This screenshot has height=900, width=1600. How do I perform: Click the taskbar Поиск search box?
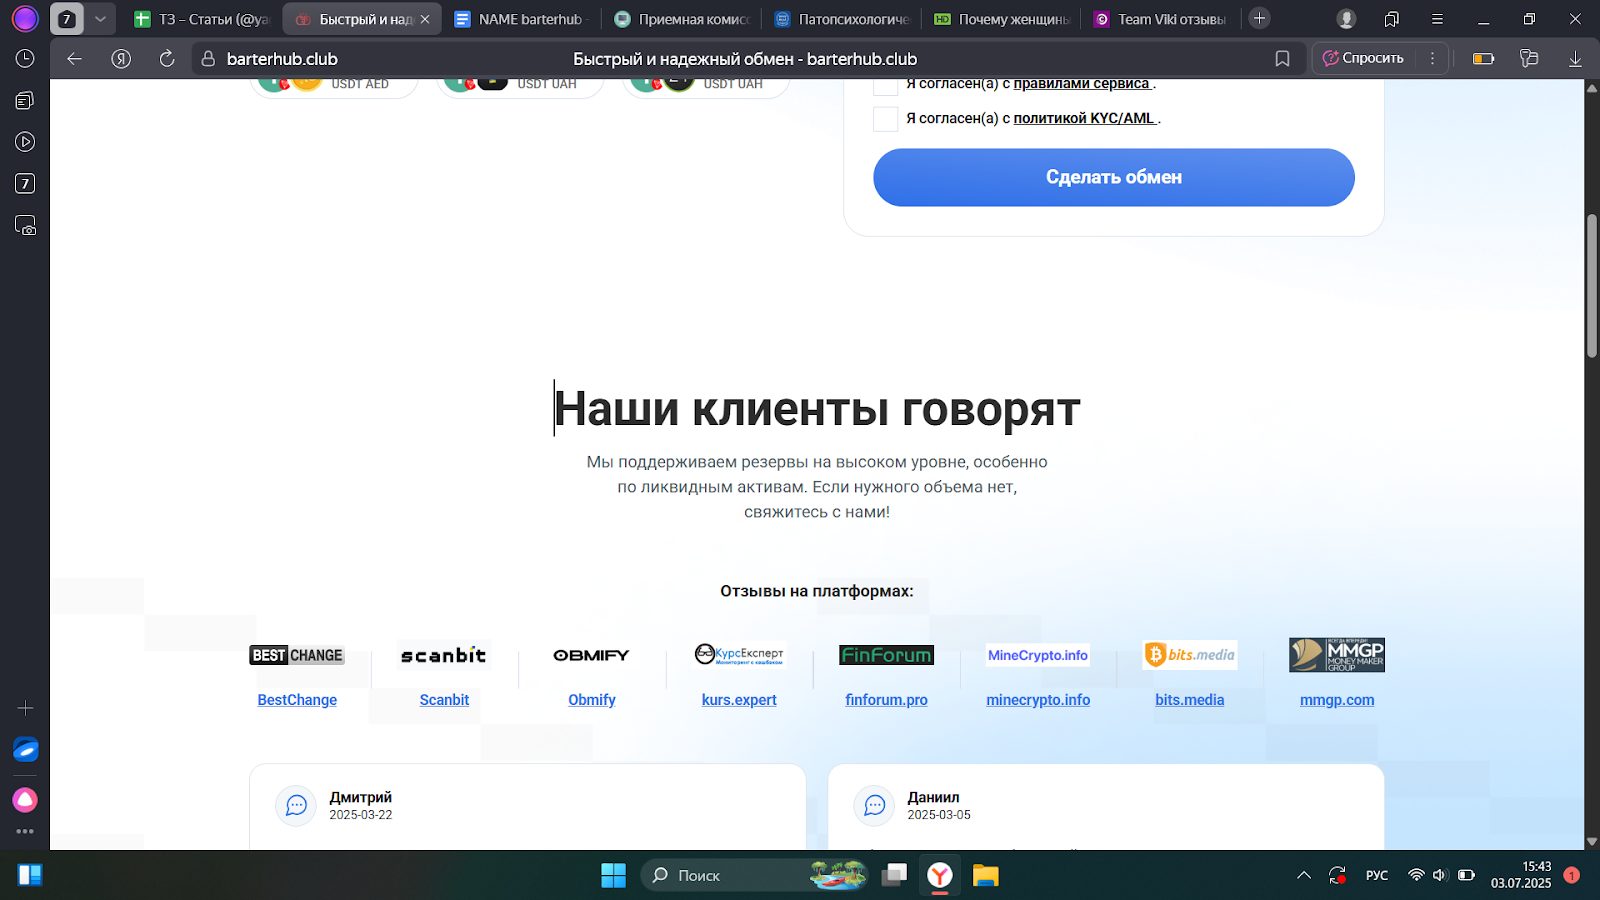(x=755, y=875)
